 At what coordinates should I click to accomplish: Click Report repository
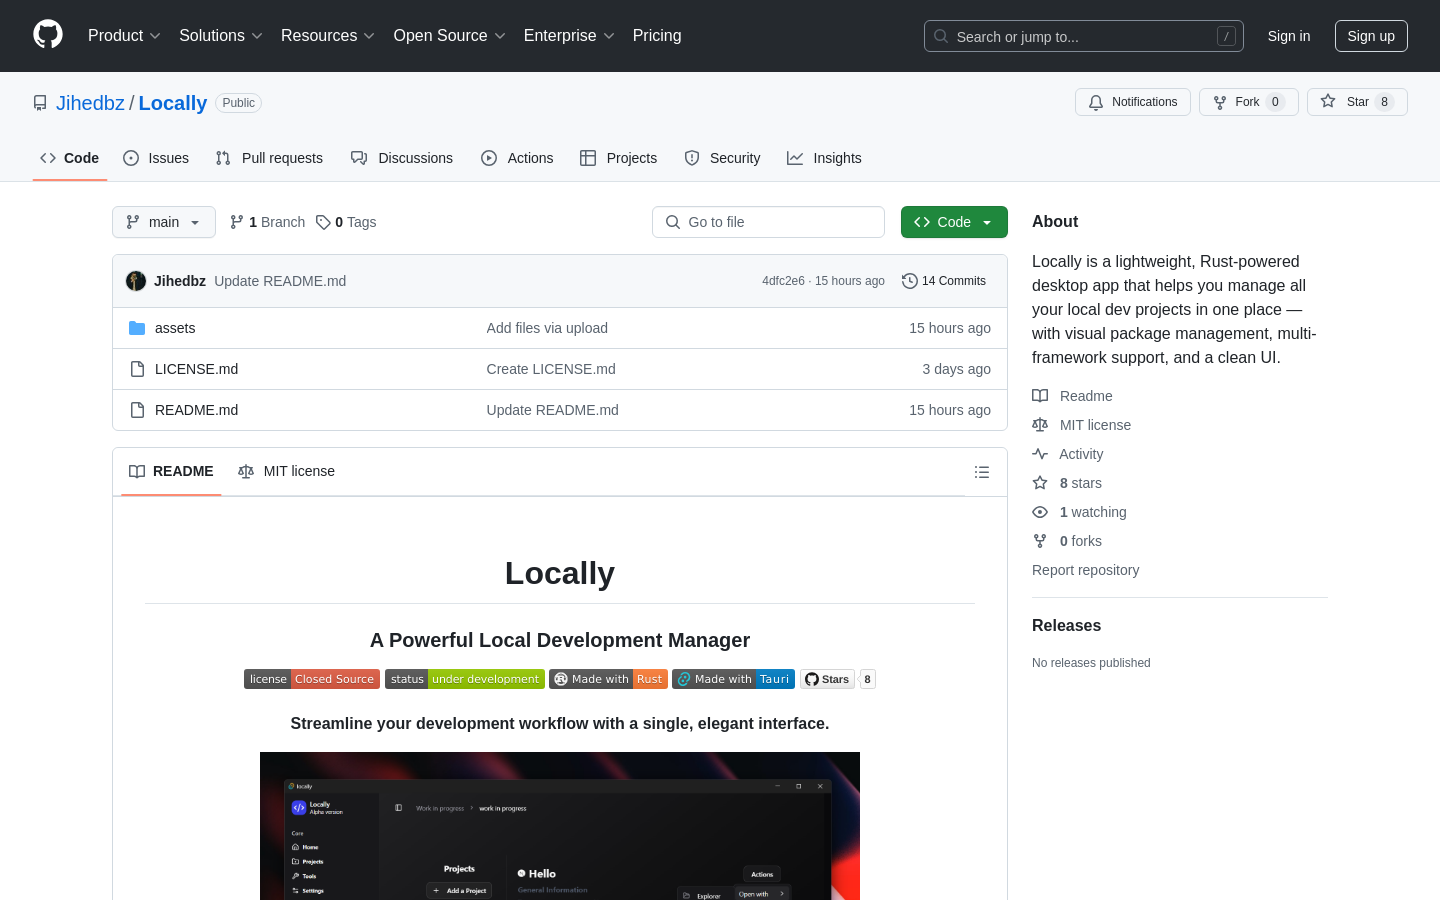[1085, 570]
